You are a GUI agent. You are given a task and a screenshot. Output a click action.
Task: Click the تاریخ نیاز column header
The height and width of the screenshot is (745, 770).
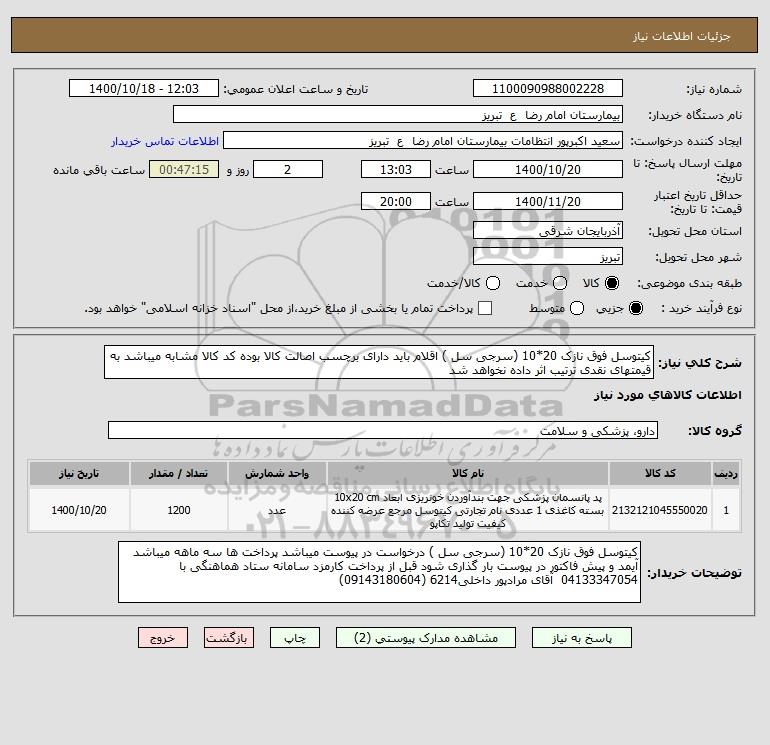[79, 473]
